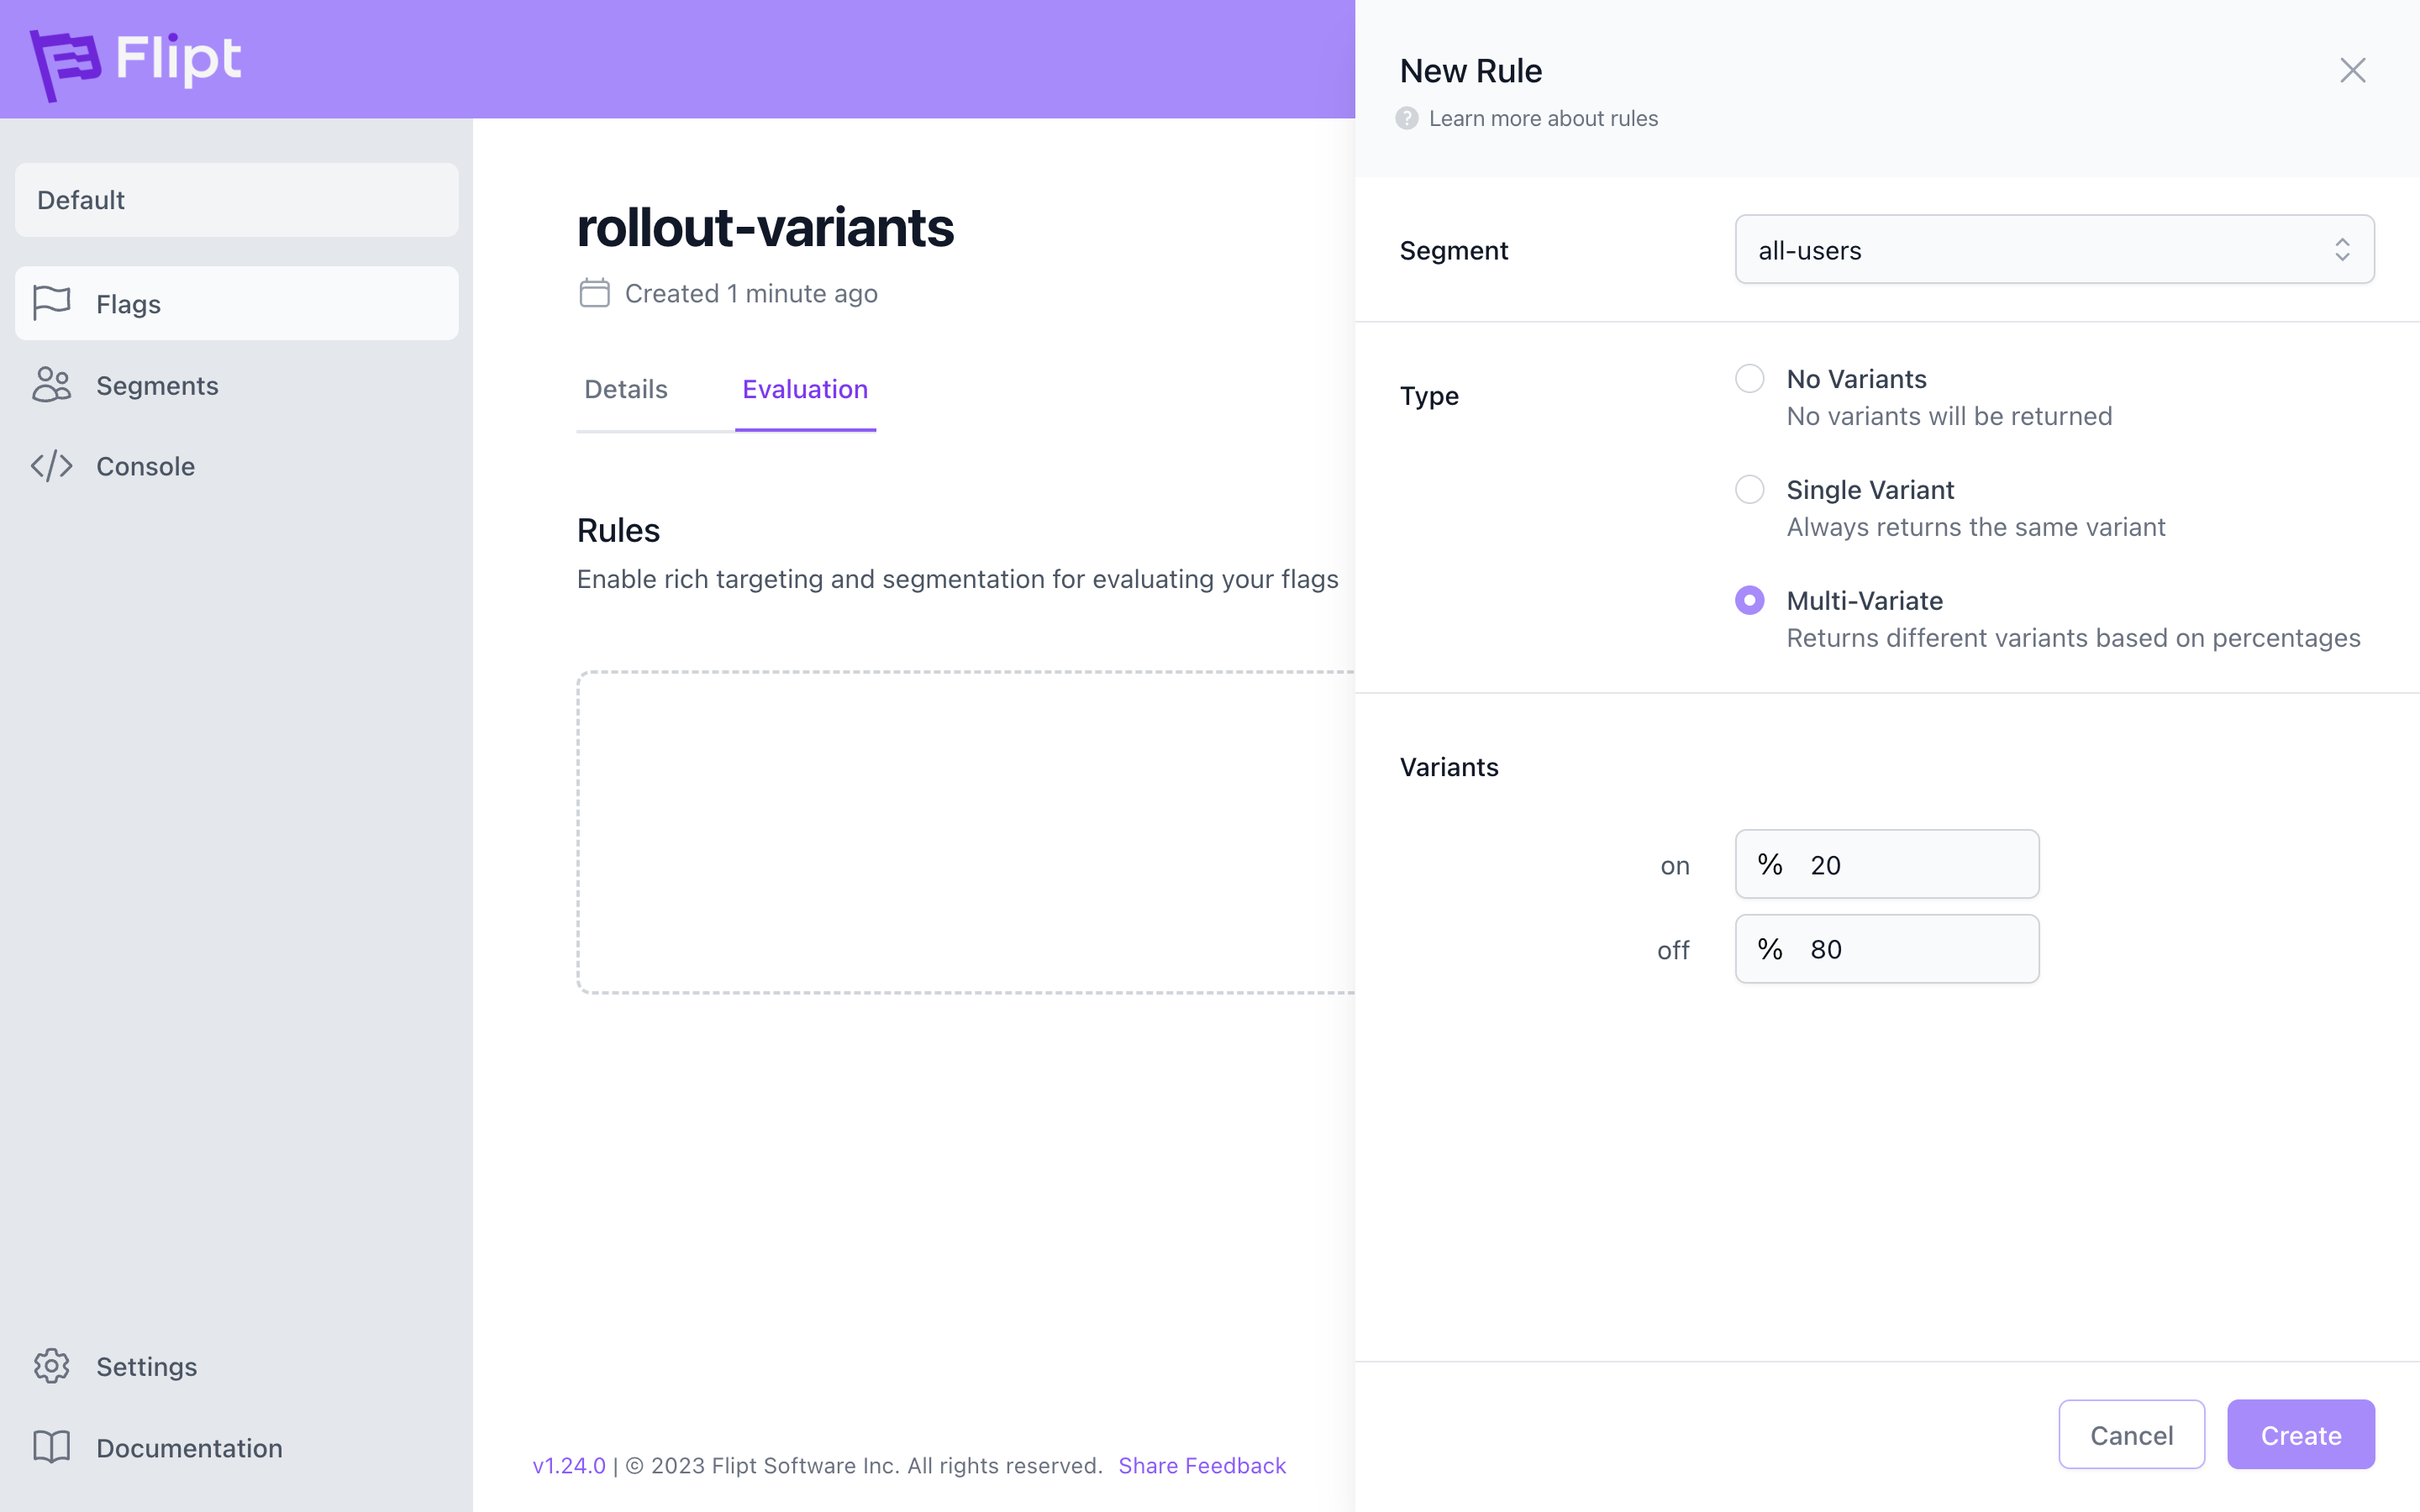
Task: Open Documentation via the book icon
Action: tap(52, 1447)
